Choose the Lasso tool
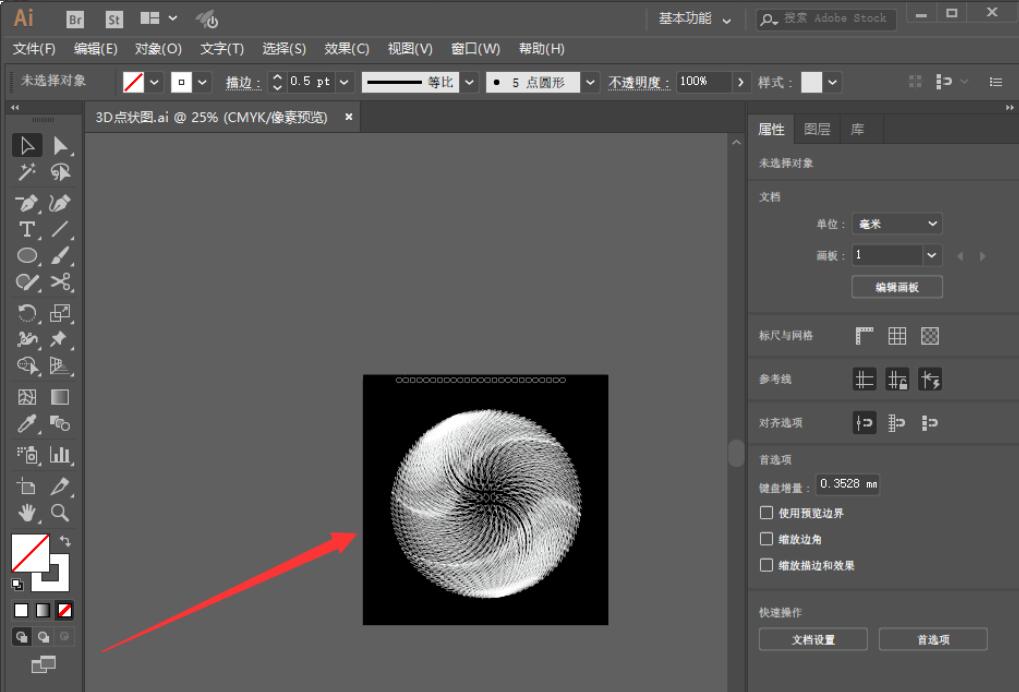 click(60, 172)
